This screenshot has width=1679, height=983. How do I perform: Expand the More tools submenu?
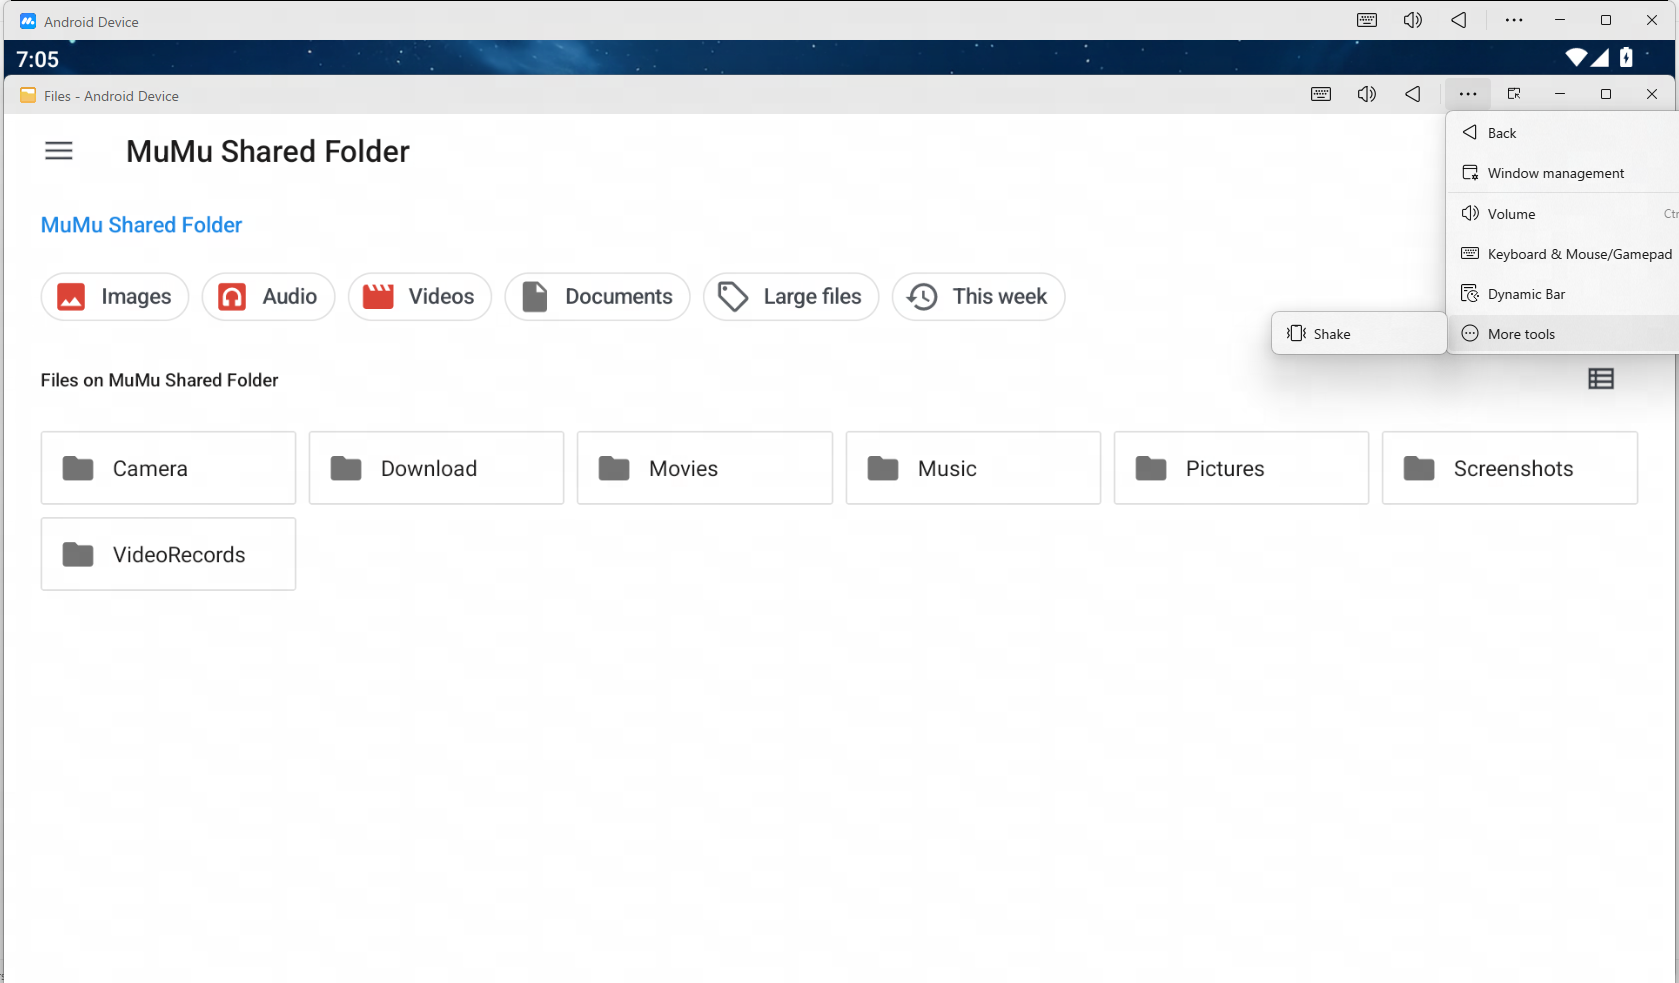(x=1563, y=334)
